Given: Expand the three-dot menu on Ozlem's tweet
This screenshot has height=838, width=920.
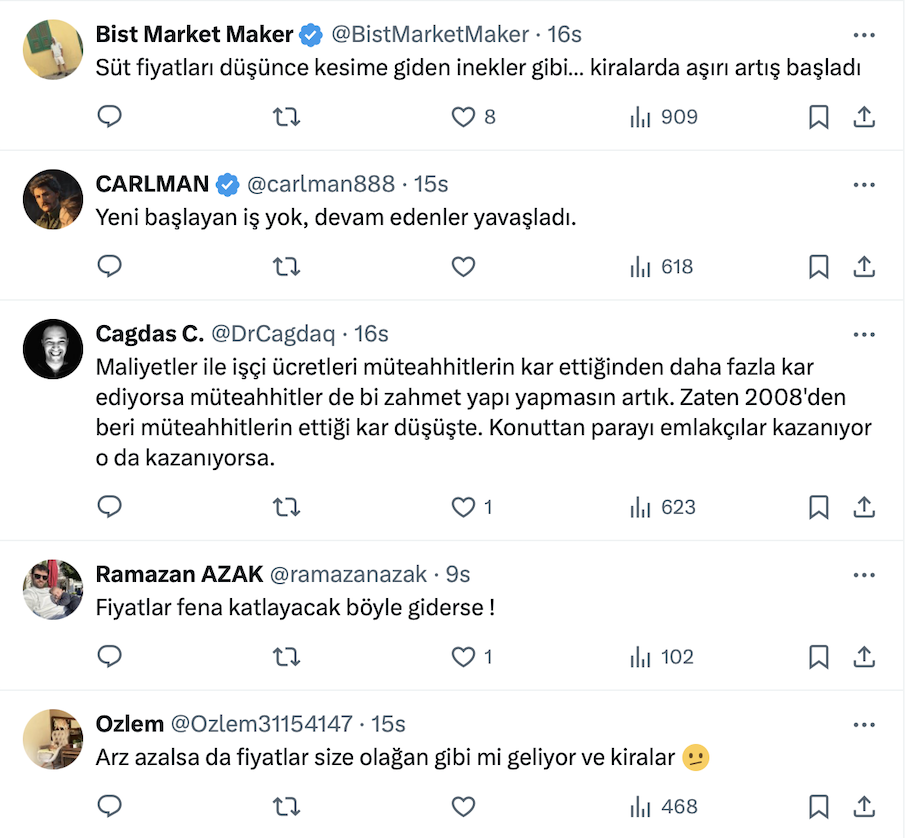Looking at the screenshot, I should (x=864, y=724).
